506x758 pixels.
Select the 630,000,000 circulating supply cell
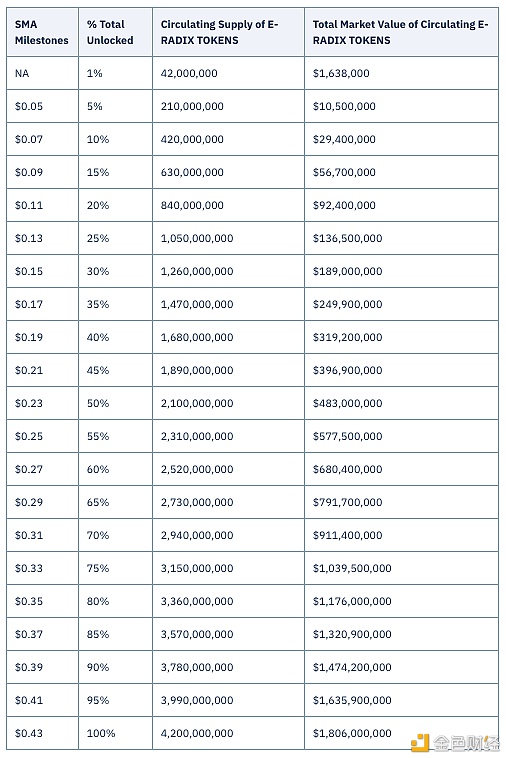[228, 172]
